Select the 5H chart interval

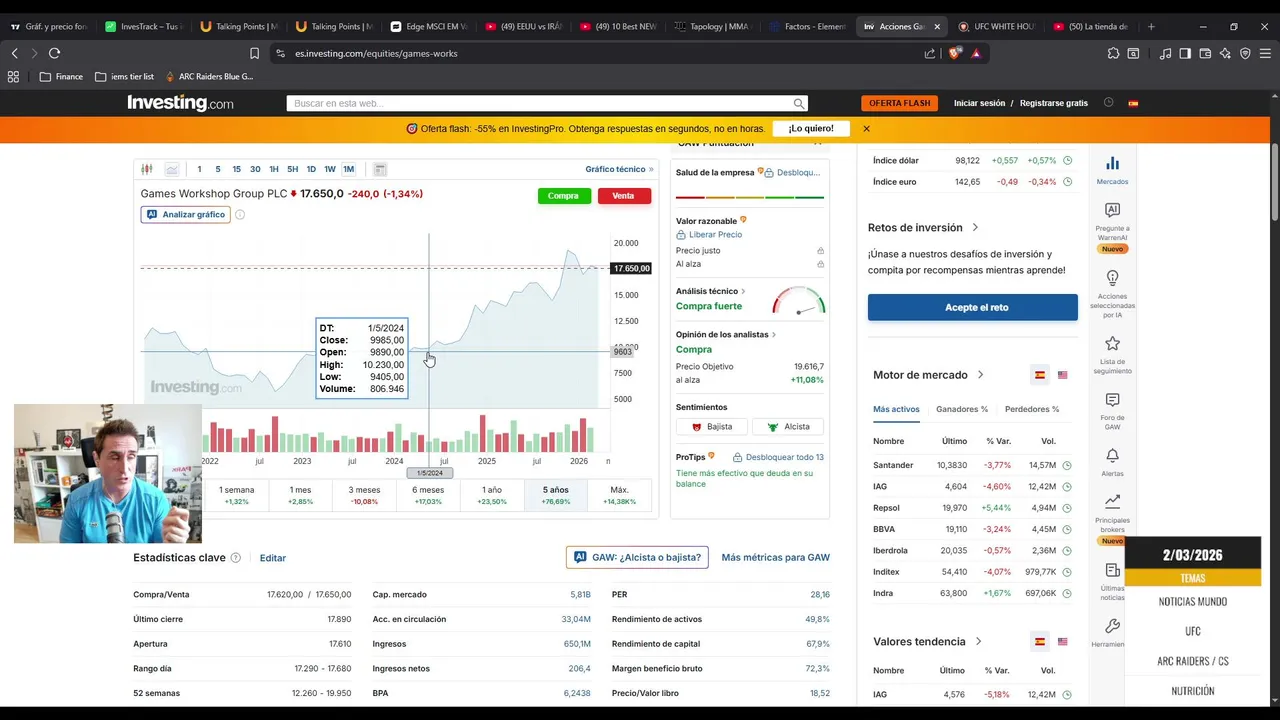(x=292, y=169)
